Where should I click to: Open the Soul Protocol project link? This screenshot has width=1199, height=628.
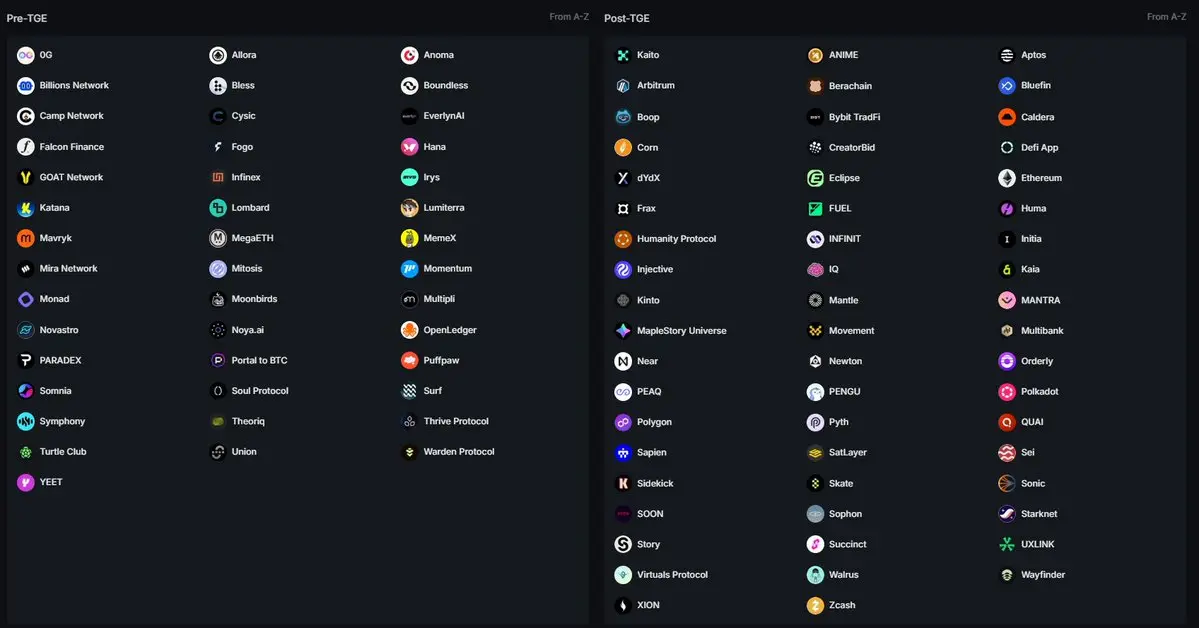pos(249,391)
